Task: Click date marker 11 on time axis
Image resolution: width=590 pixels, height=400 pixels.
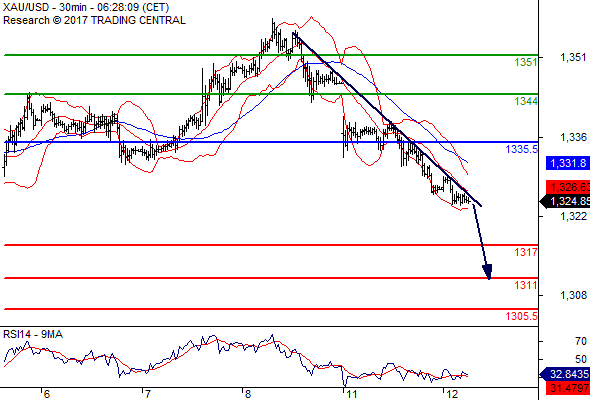Action: point(351,394)
